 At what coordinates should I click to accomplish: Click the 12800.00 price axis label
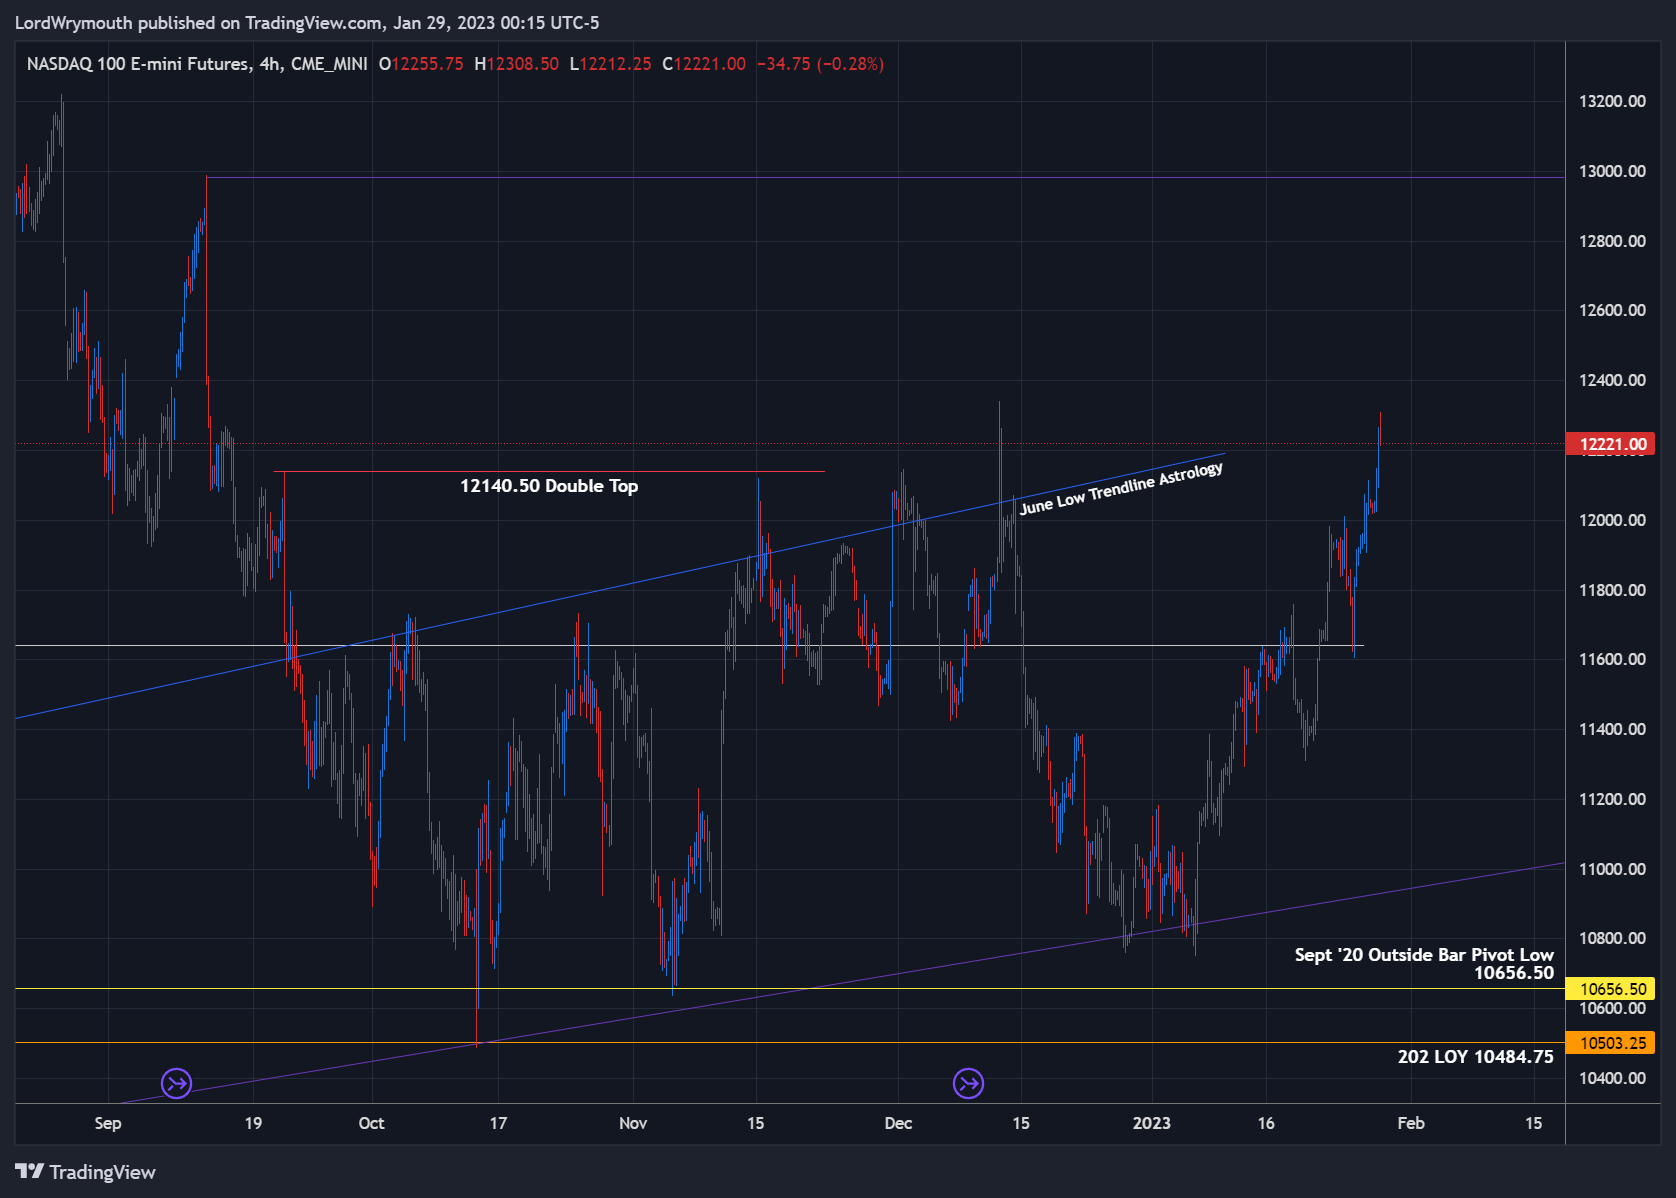point(1612,241)
